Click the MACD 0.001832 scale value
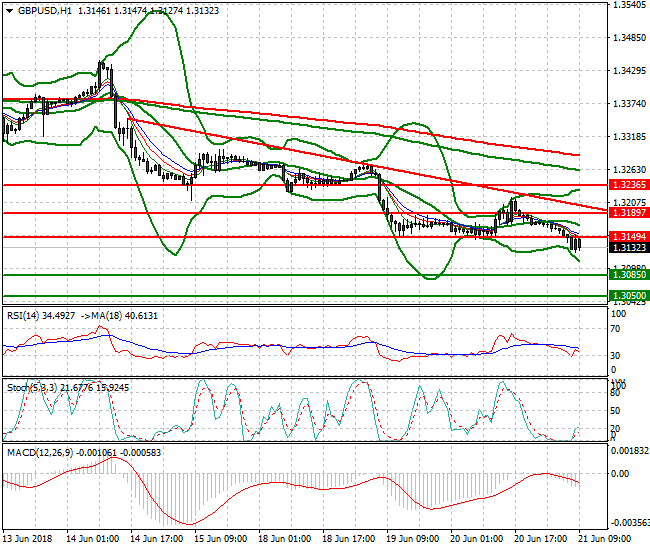 630,451
